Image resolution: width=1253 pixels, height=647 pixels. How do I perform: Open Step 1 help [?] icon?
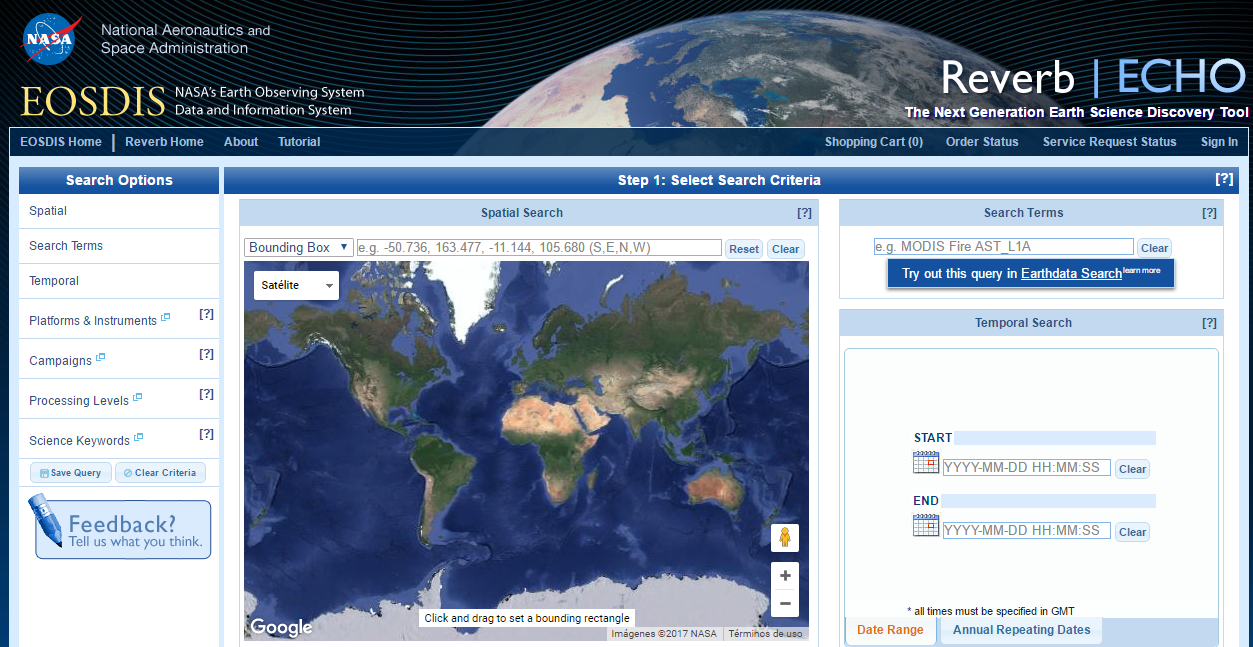(1224, 179)
